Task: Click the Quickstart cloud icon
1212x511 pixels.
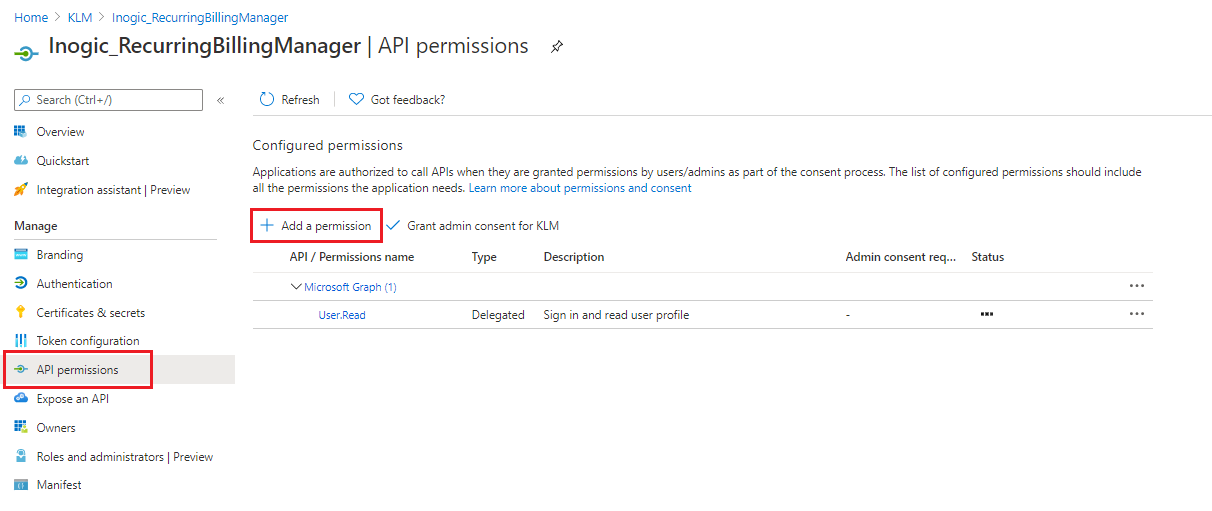Action: [20, 161]
